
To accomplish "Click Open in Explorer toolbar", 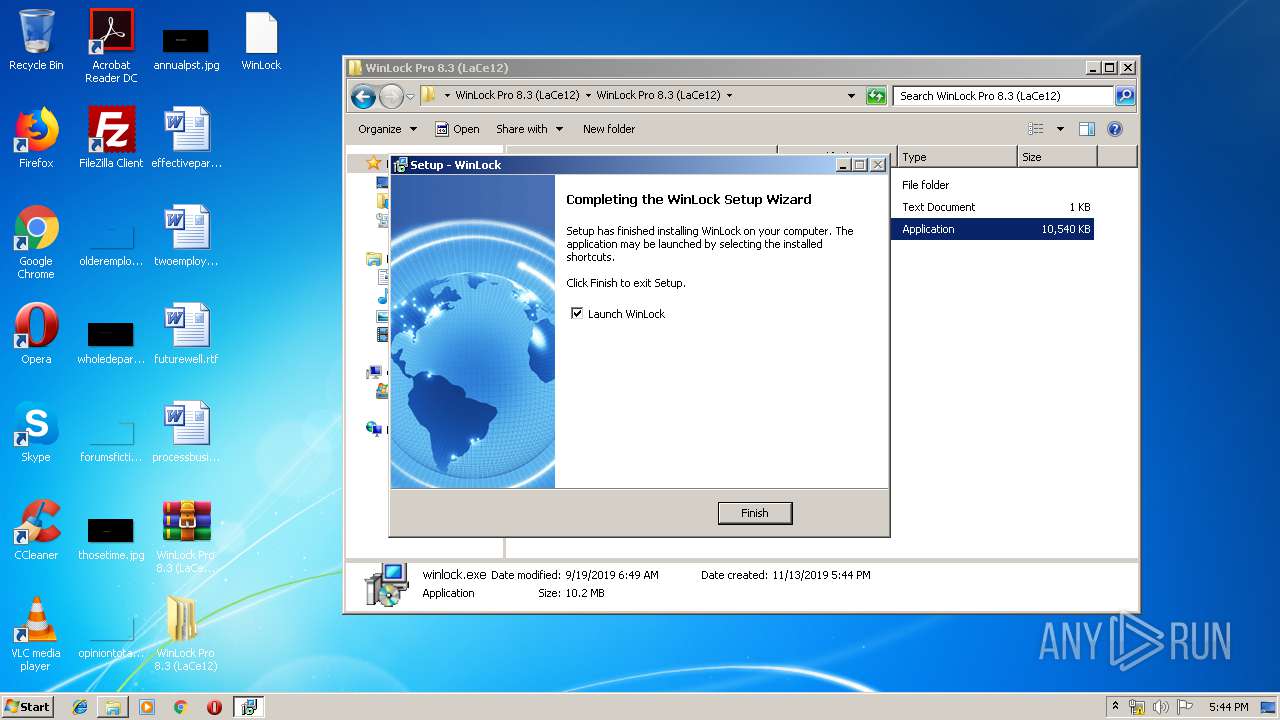I will pos(457,129).
